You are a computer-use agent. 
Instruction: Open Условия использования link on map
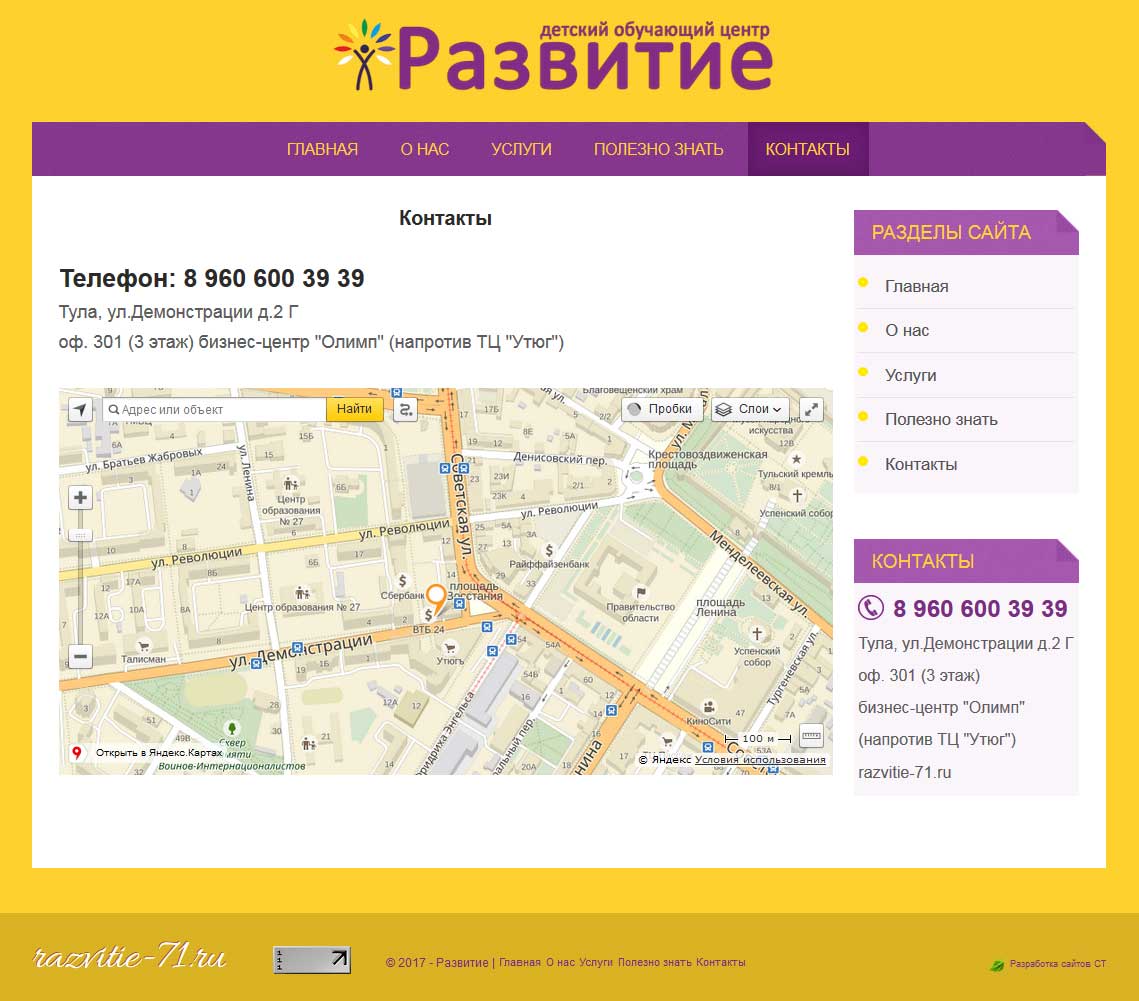(x=761, y=760)
